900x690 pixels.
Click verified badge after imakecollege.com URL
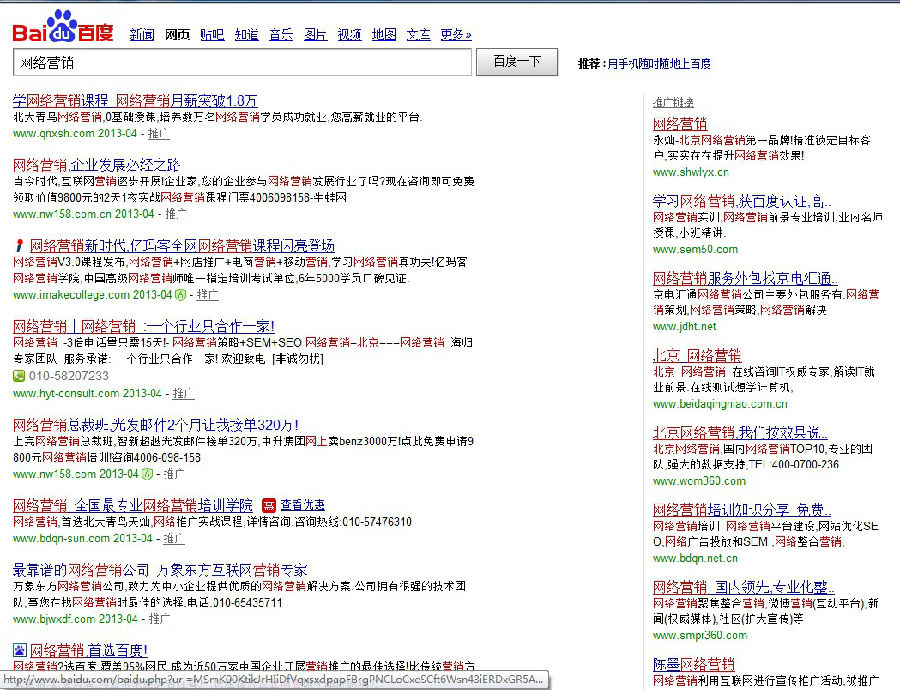point(180,294)
